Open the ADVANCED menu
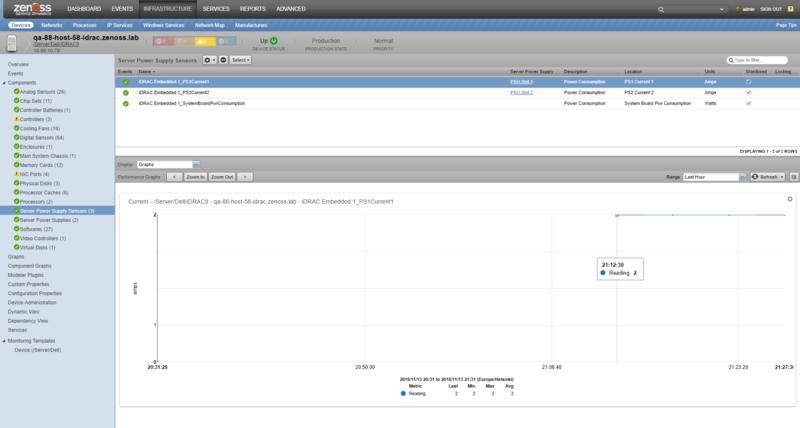800x428 pixels. pos(291,9)
